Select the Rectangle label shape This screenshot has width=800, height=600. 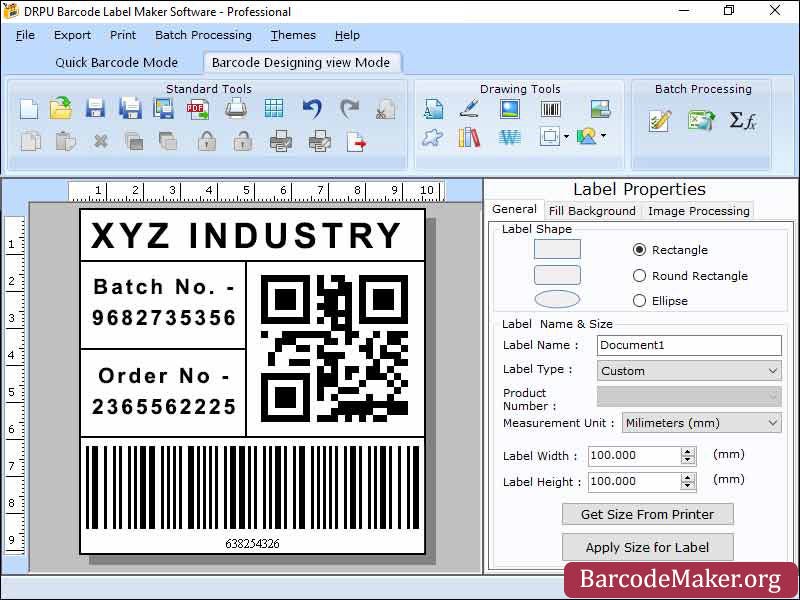[x=640, y=249]
